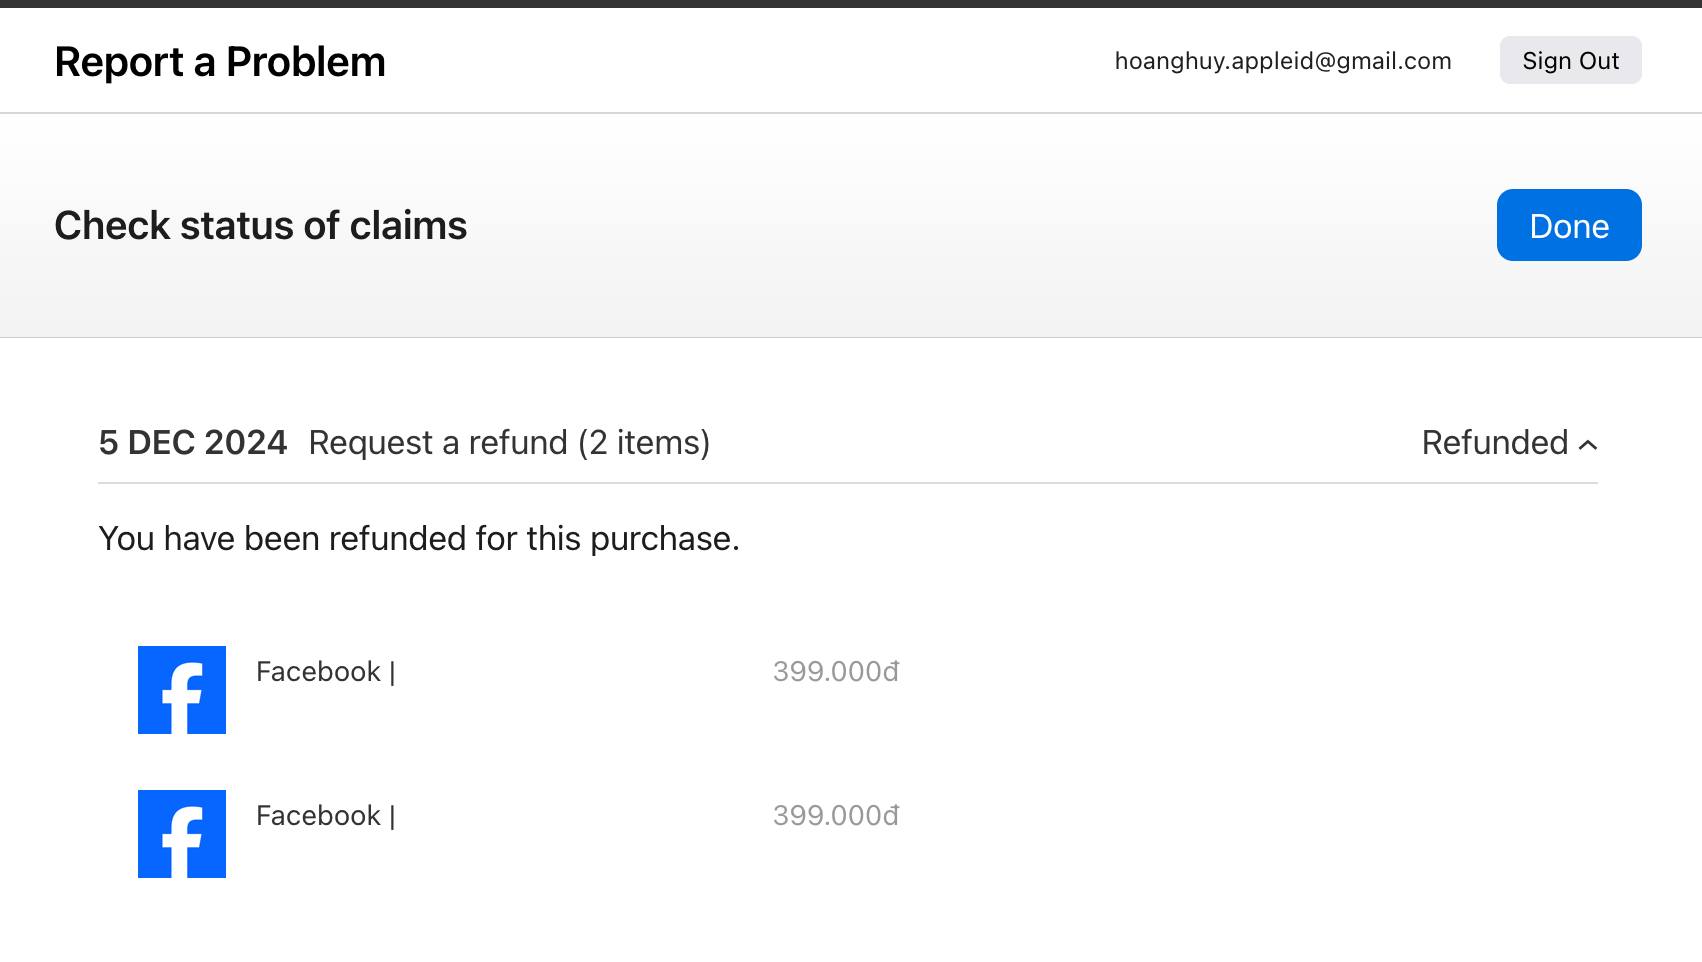Click the Report a Problem page title

pyautogui.click(x=220, y=62)
